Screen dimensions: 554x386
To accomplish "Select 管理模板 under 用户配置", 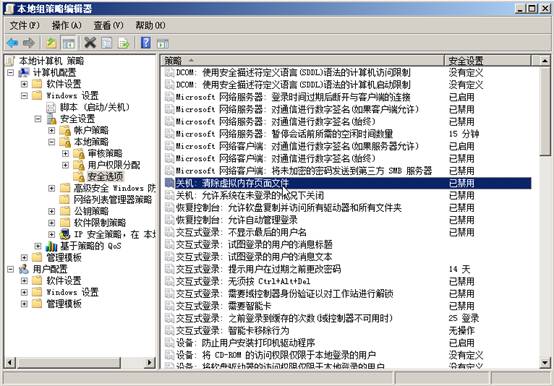I will coord(64,304).
